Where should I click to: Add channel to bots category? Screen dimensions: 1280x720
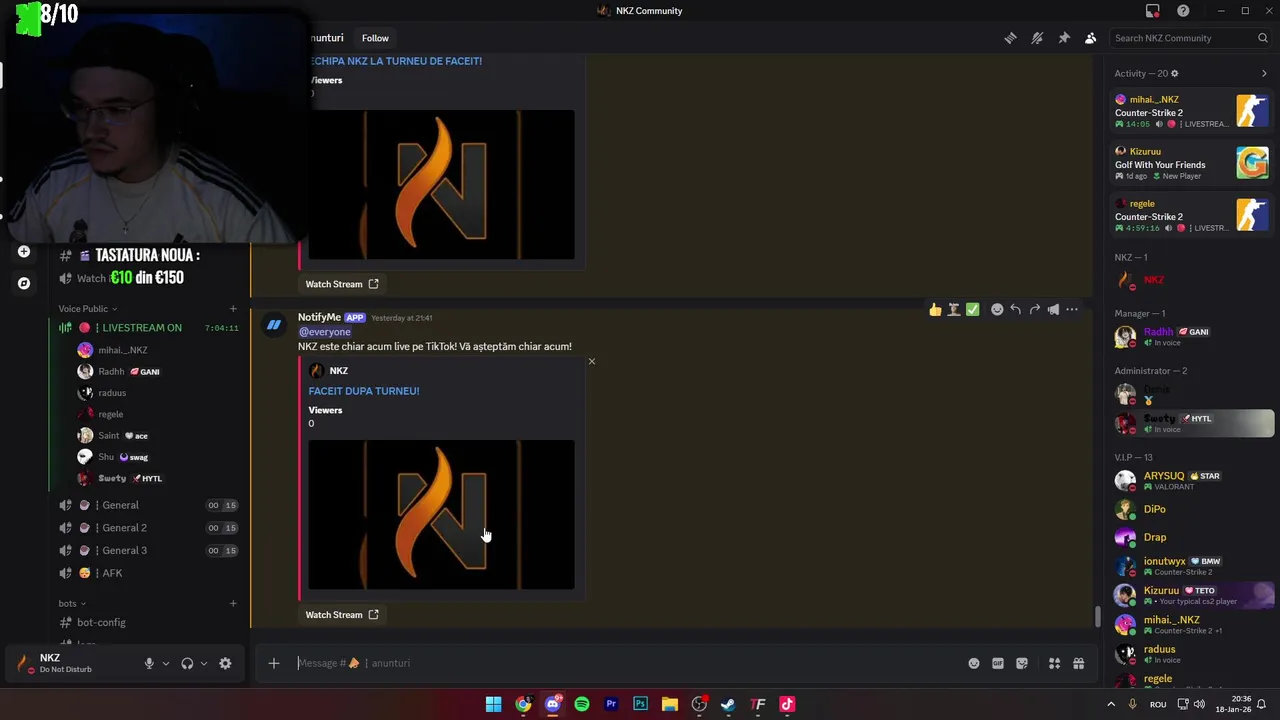point(233,603)
